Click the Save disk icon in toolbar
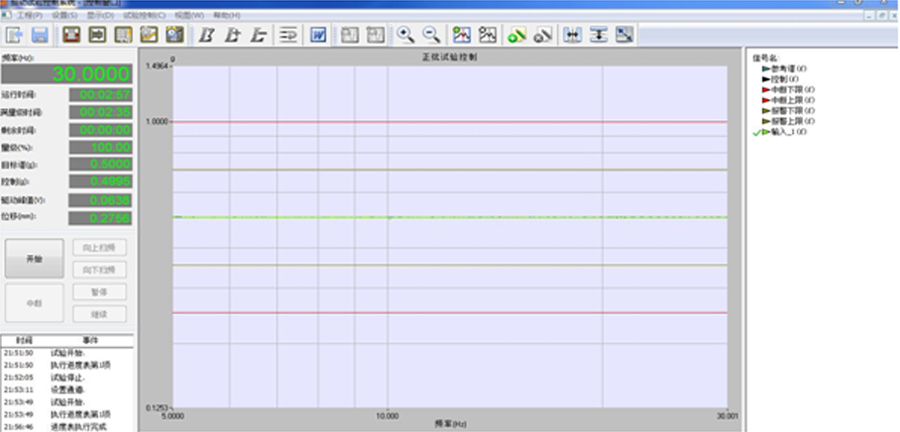Screen dimensions: 900x432 (x=40, y=36)
